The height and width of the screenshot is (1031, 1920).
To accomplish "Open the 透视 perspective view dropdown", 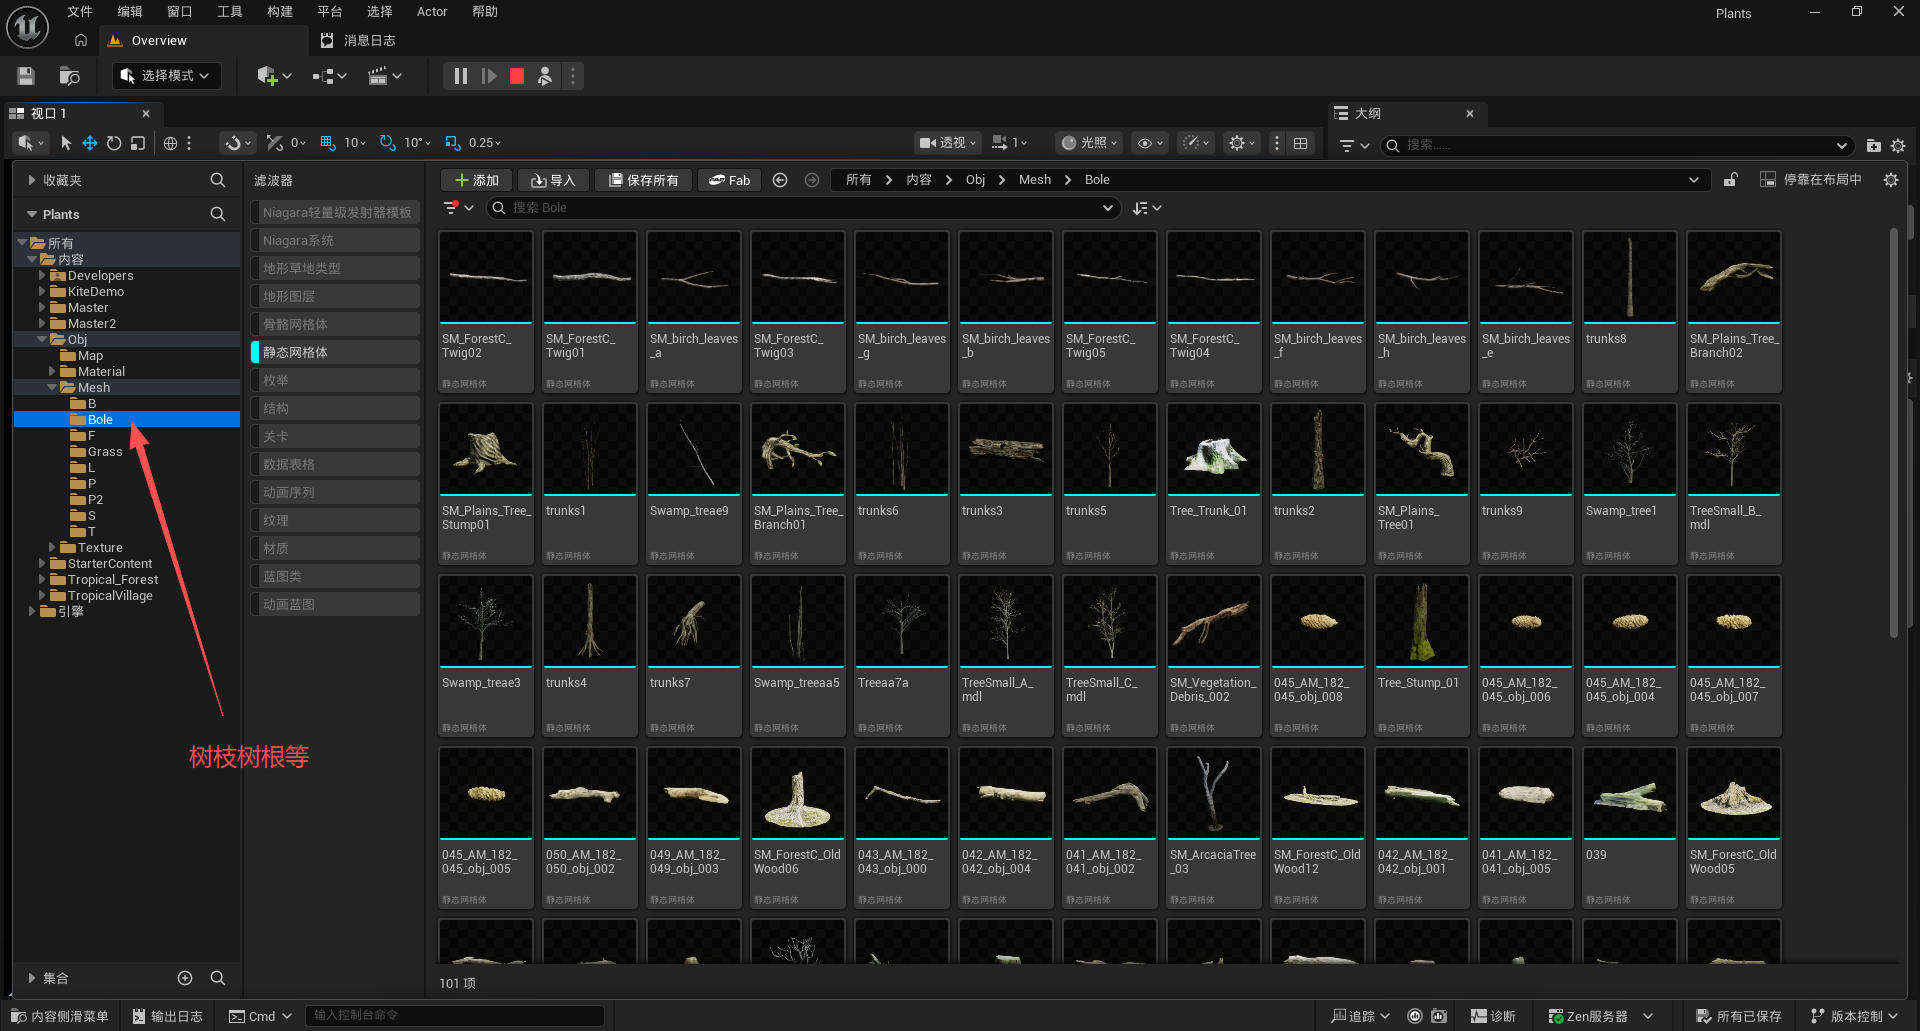I will tap(948, 143).
